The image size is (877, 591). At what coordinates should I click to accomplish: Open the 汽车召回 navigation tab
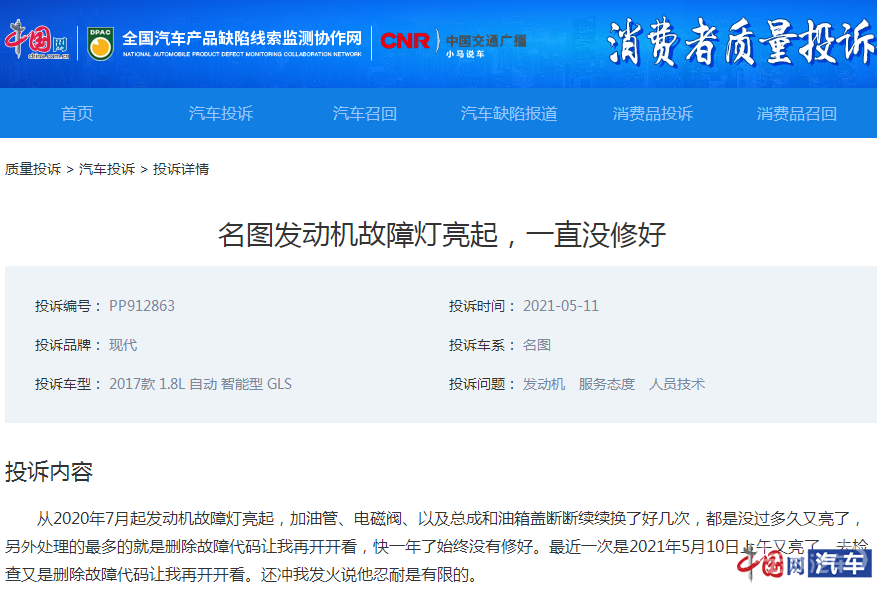pos(365,114)
